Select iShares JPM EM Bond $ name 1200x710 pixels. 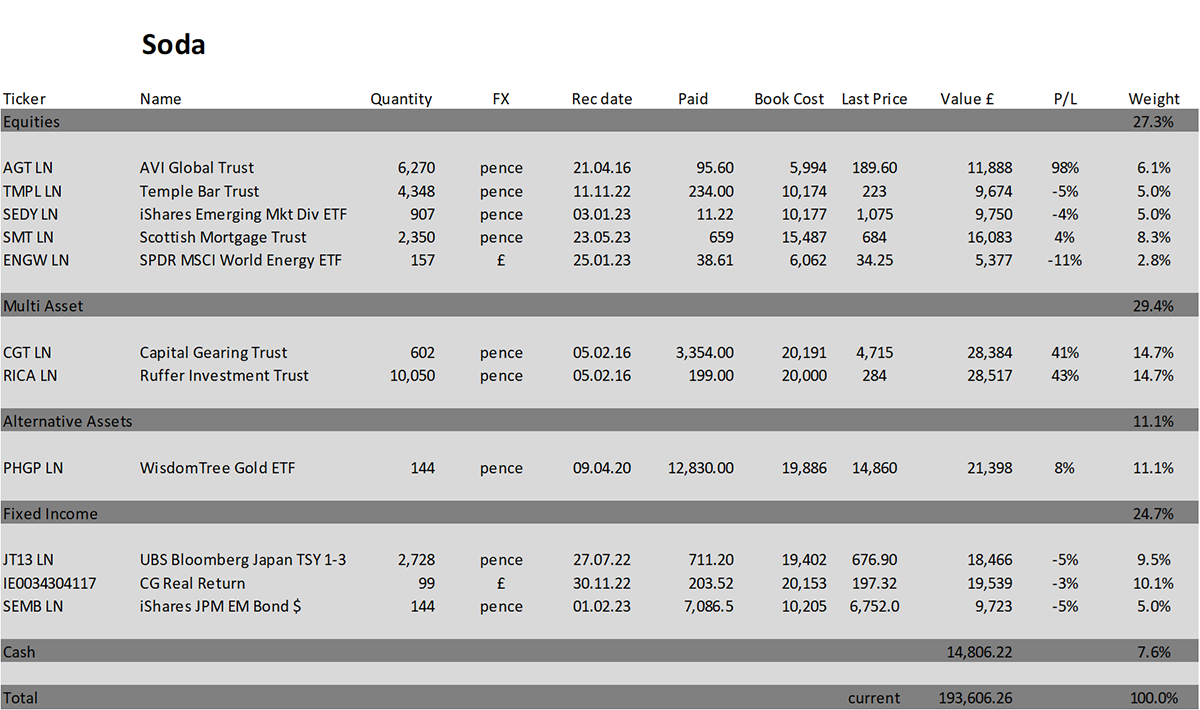221,606
